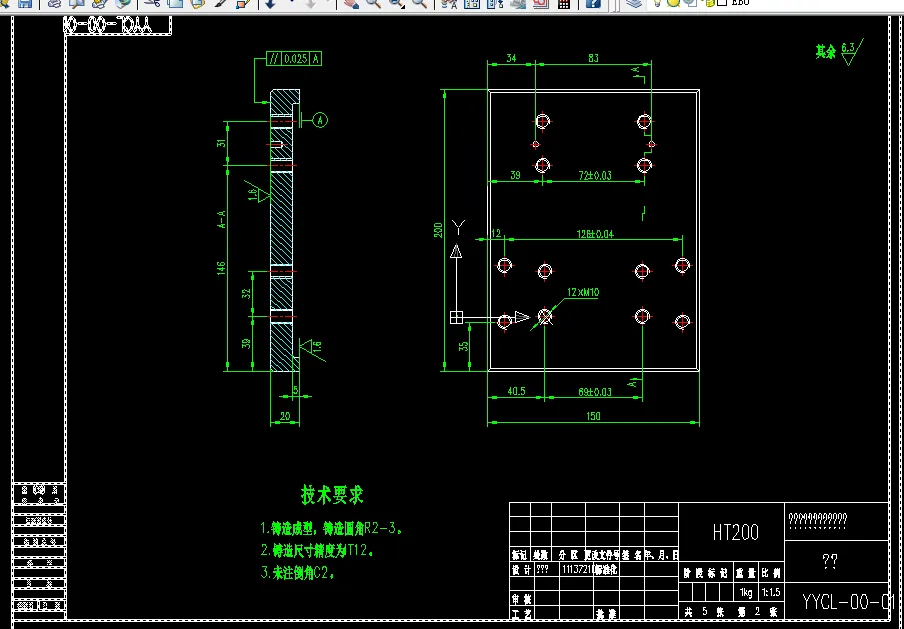Click the current layer color square

(722, 3)
